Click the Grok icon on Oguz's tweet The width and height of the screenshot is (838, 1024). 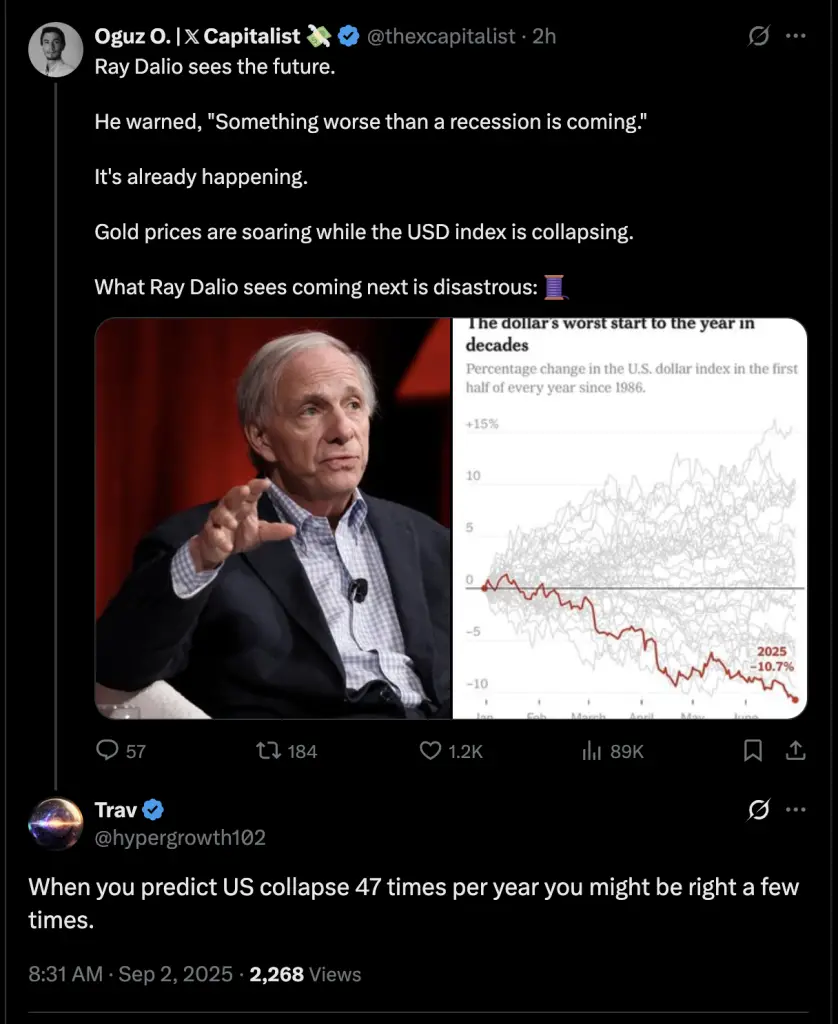tap(758, 36)
